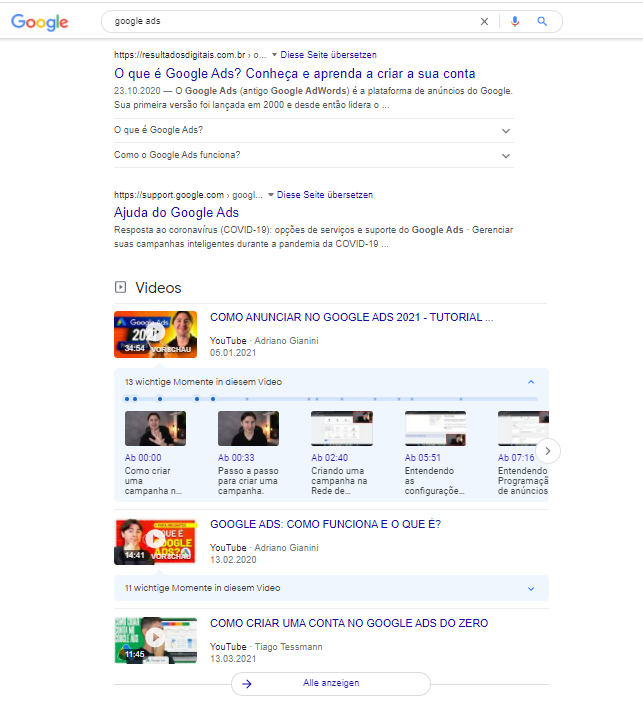Click the arrow icon in Alle anzeigen
The height and width of the screenshot is (712, 643).
click(247, 684)
